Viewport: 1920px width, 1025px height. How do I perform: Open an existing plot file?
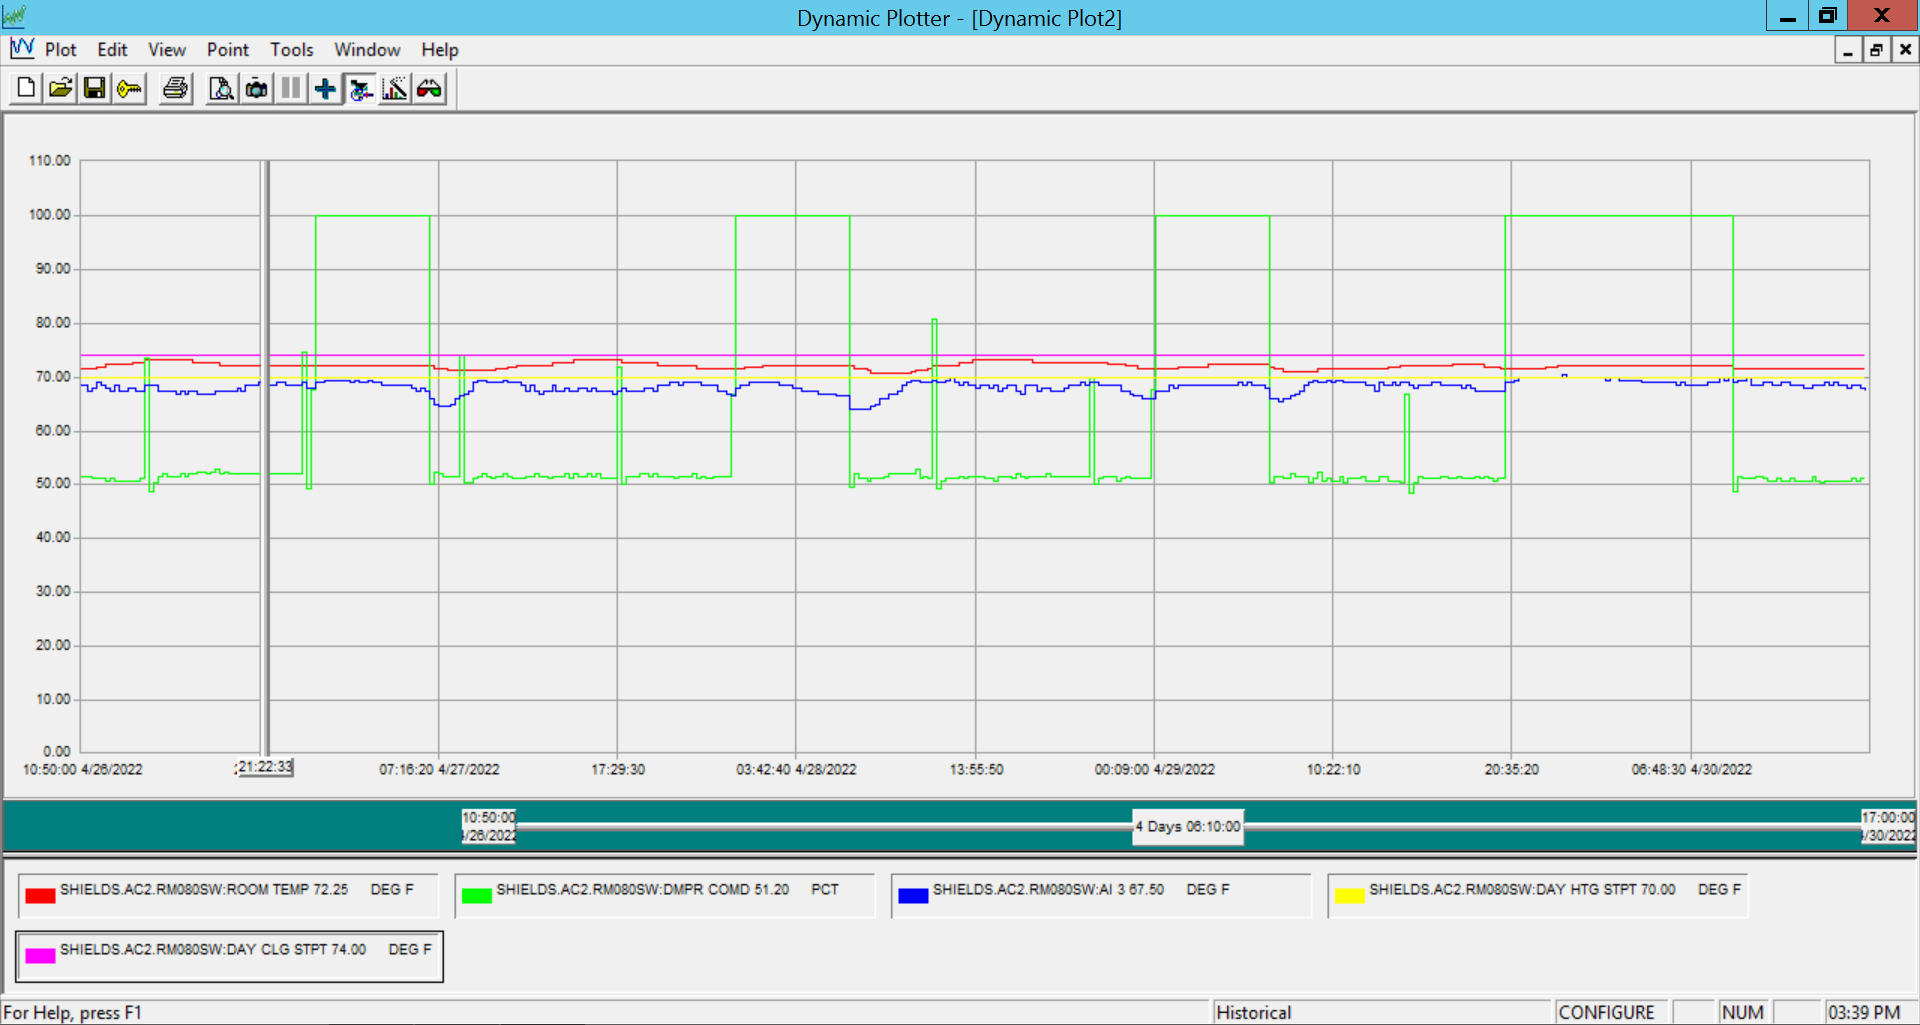[x=60, y=88]
